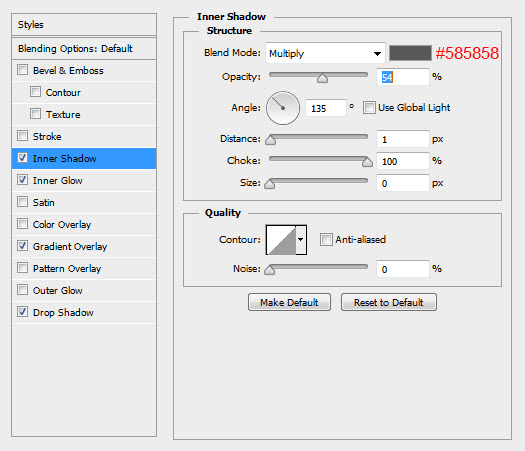Viewport: 525px width, 451px height.
Task: Click the Choke percent input field
Action: [403, 161]
